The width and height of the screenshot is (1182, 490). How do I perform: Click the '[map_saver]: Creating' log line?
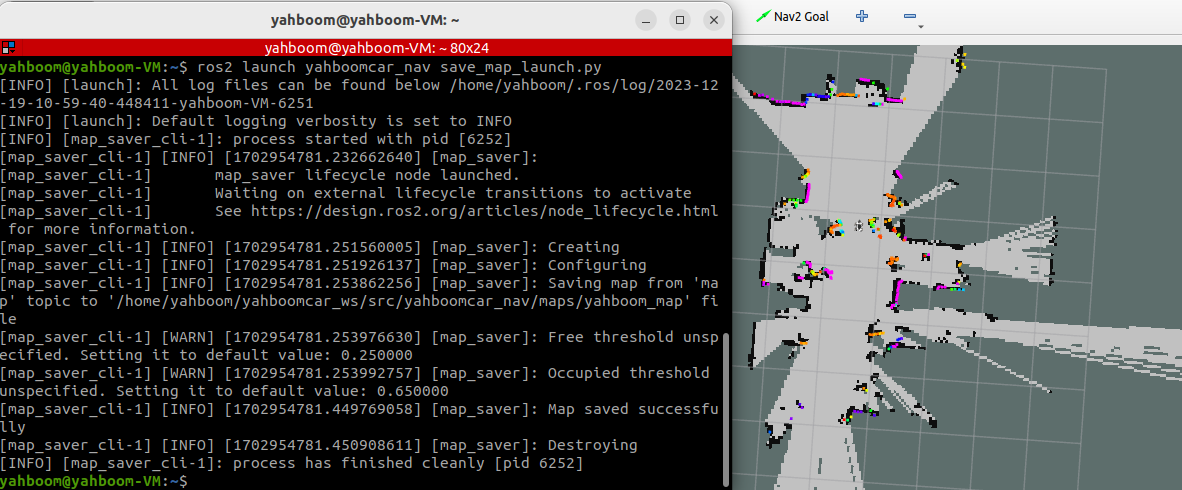coord(310,247)
